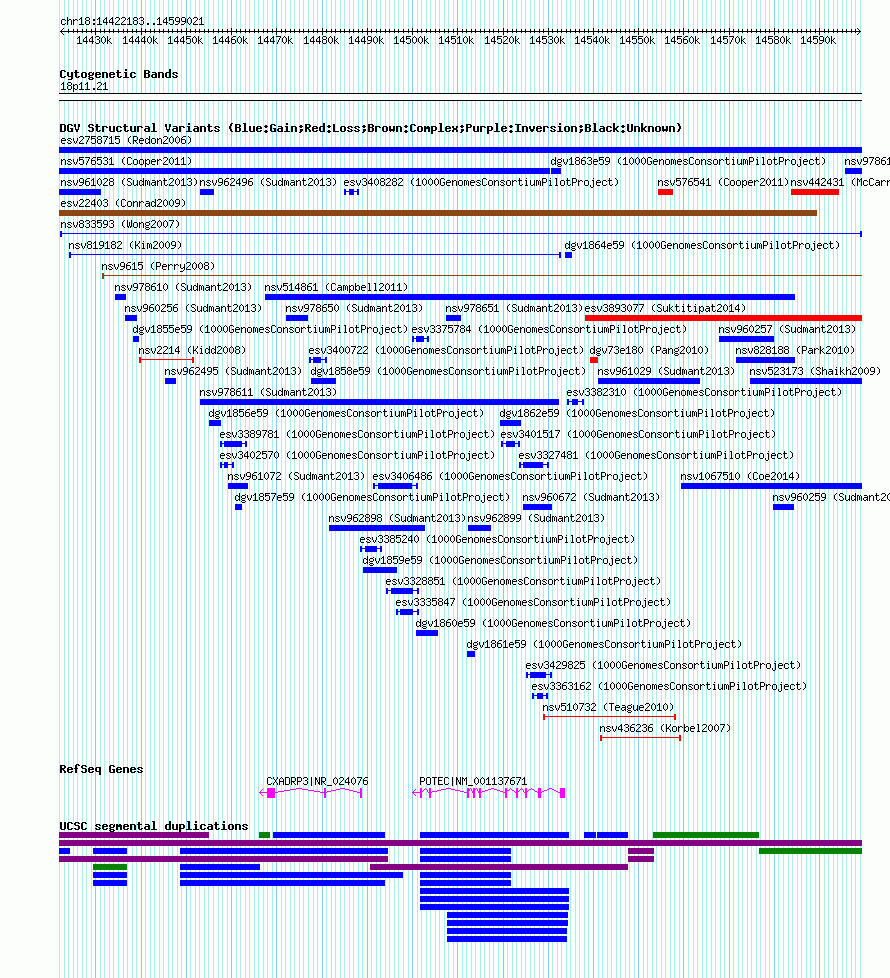Screen dimensions: 890x978
Task: Open the nsv833593 (Wong2007) variant label
Action: tap(120, 225)
